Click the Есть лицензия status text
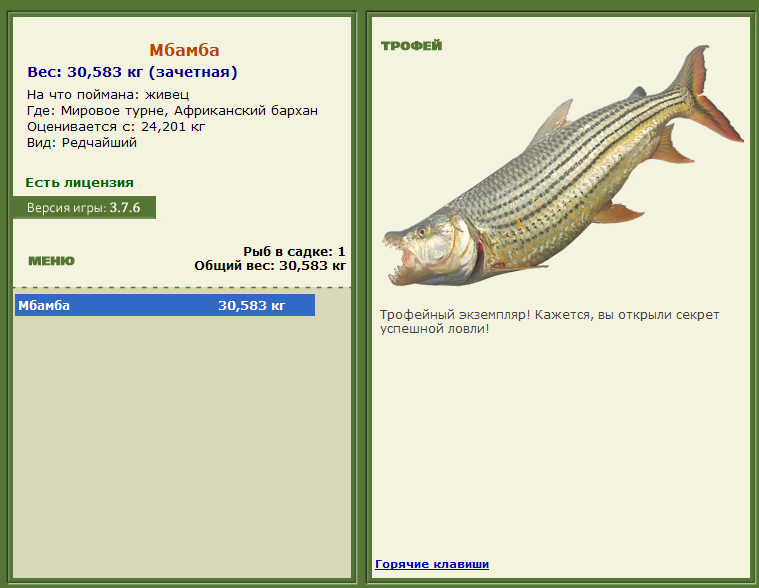 click(x=79, y=182)
